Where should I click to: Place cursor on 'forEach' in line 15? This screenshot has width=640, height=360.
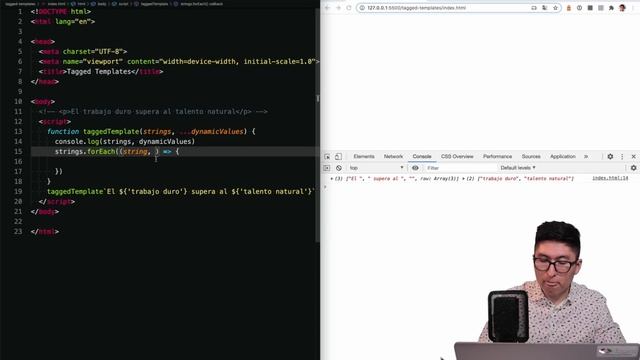tap(101, 151)
